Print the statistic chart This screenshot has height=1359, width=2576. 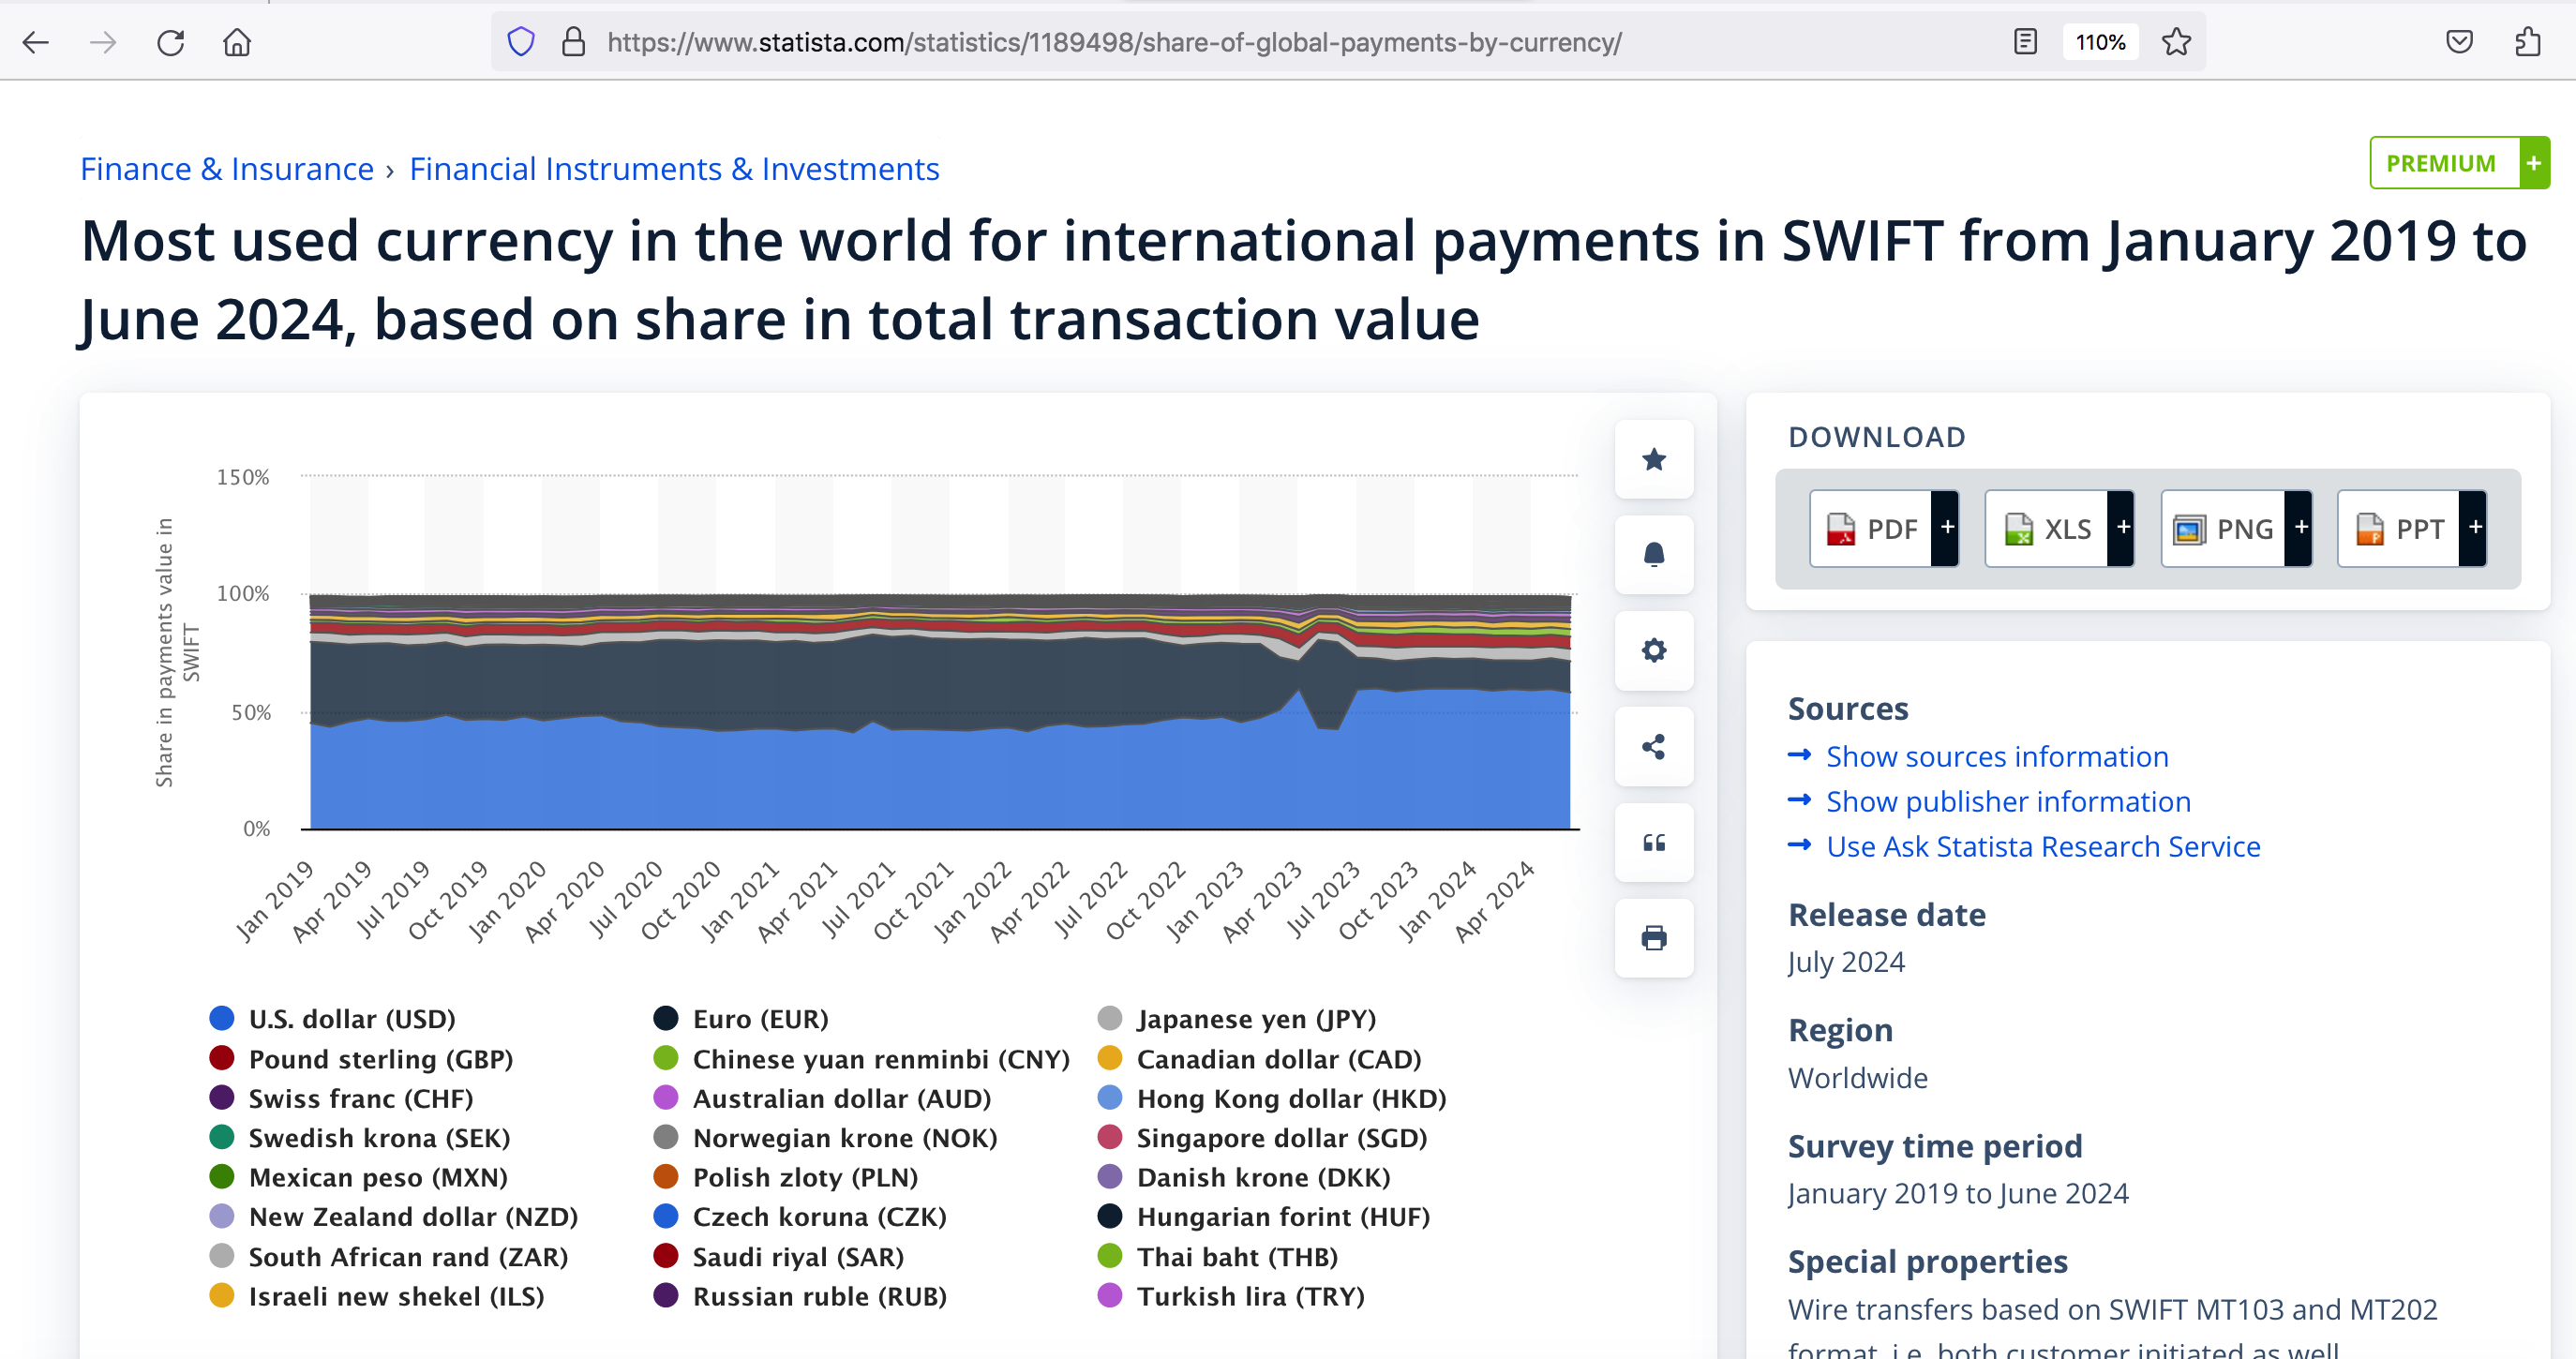click(x=1654, y=938)
